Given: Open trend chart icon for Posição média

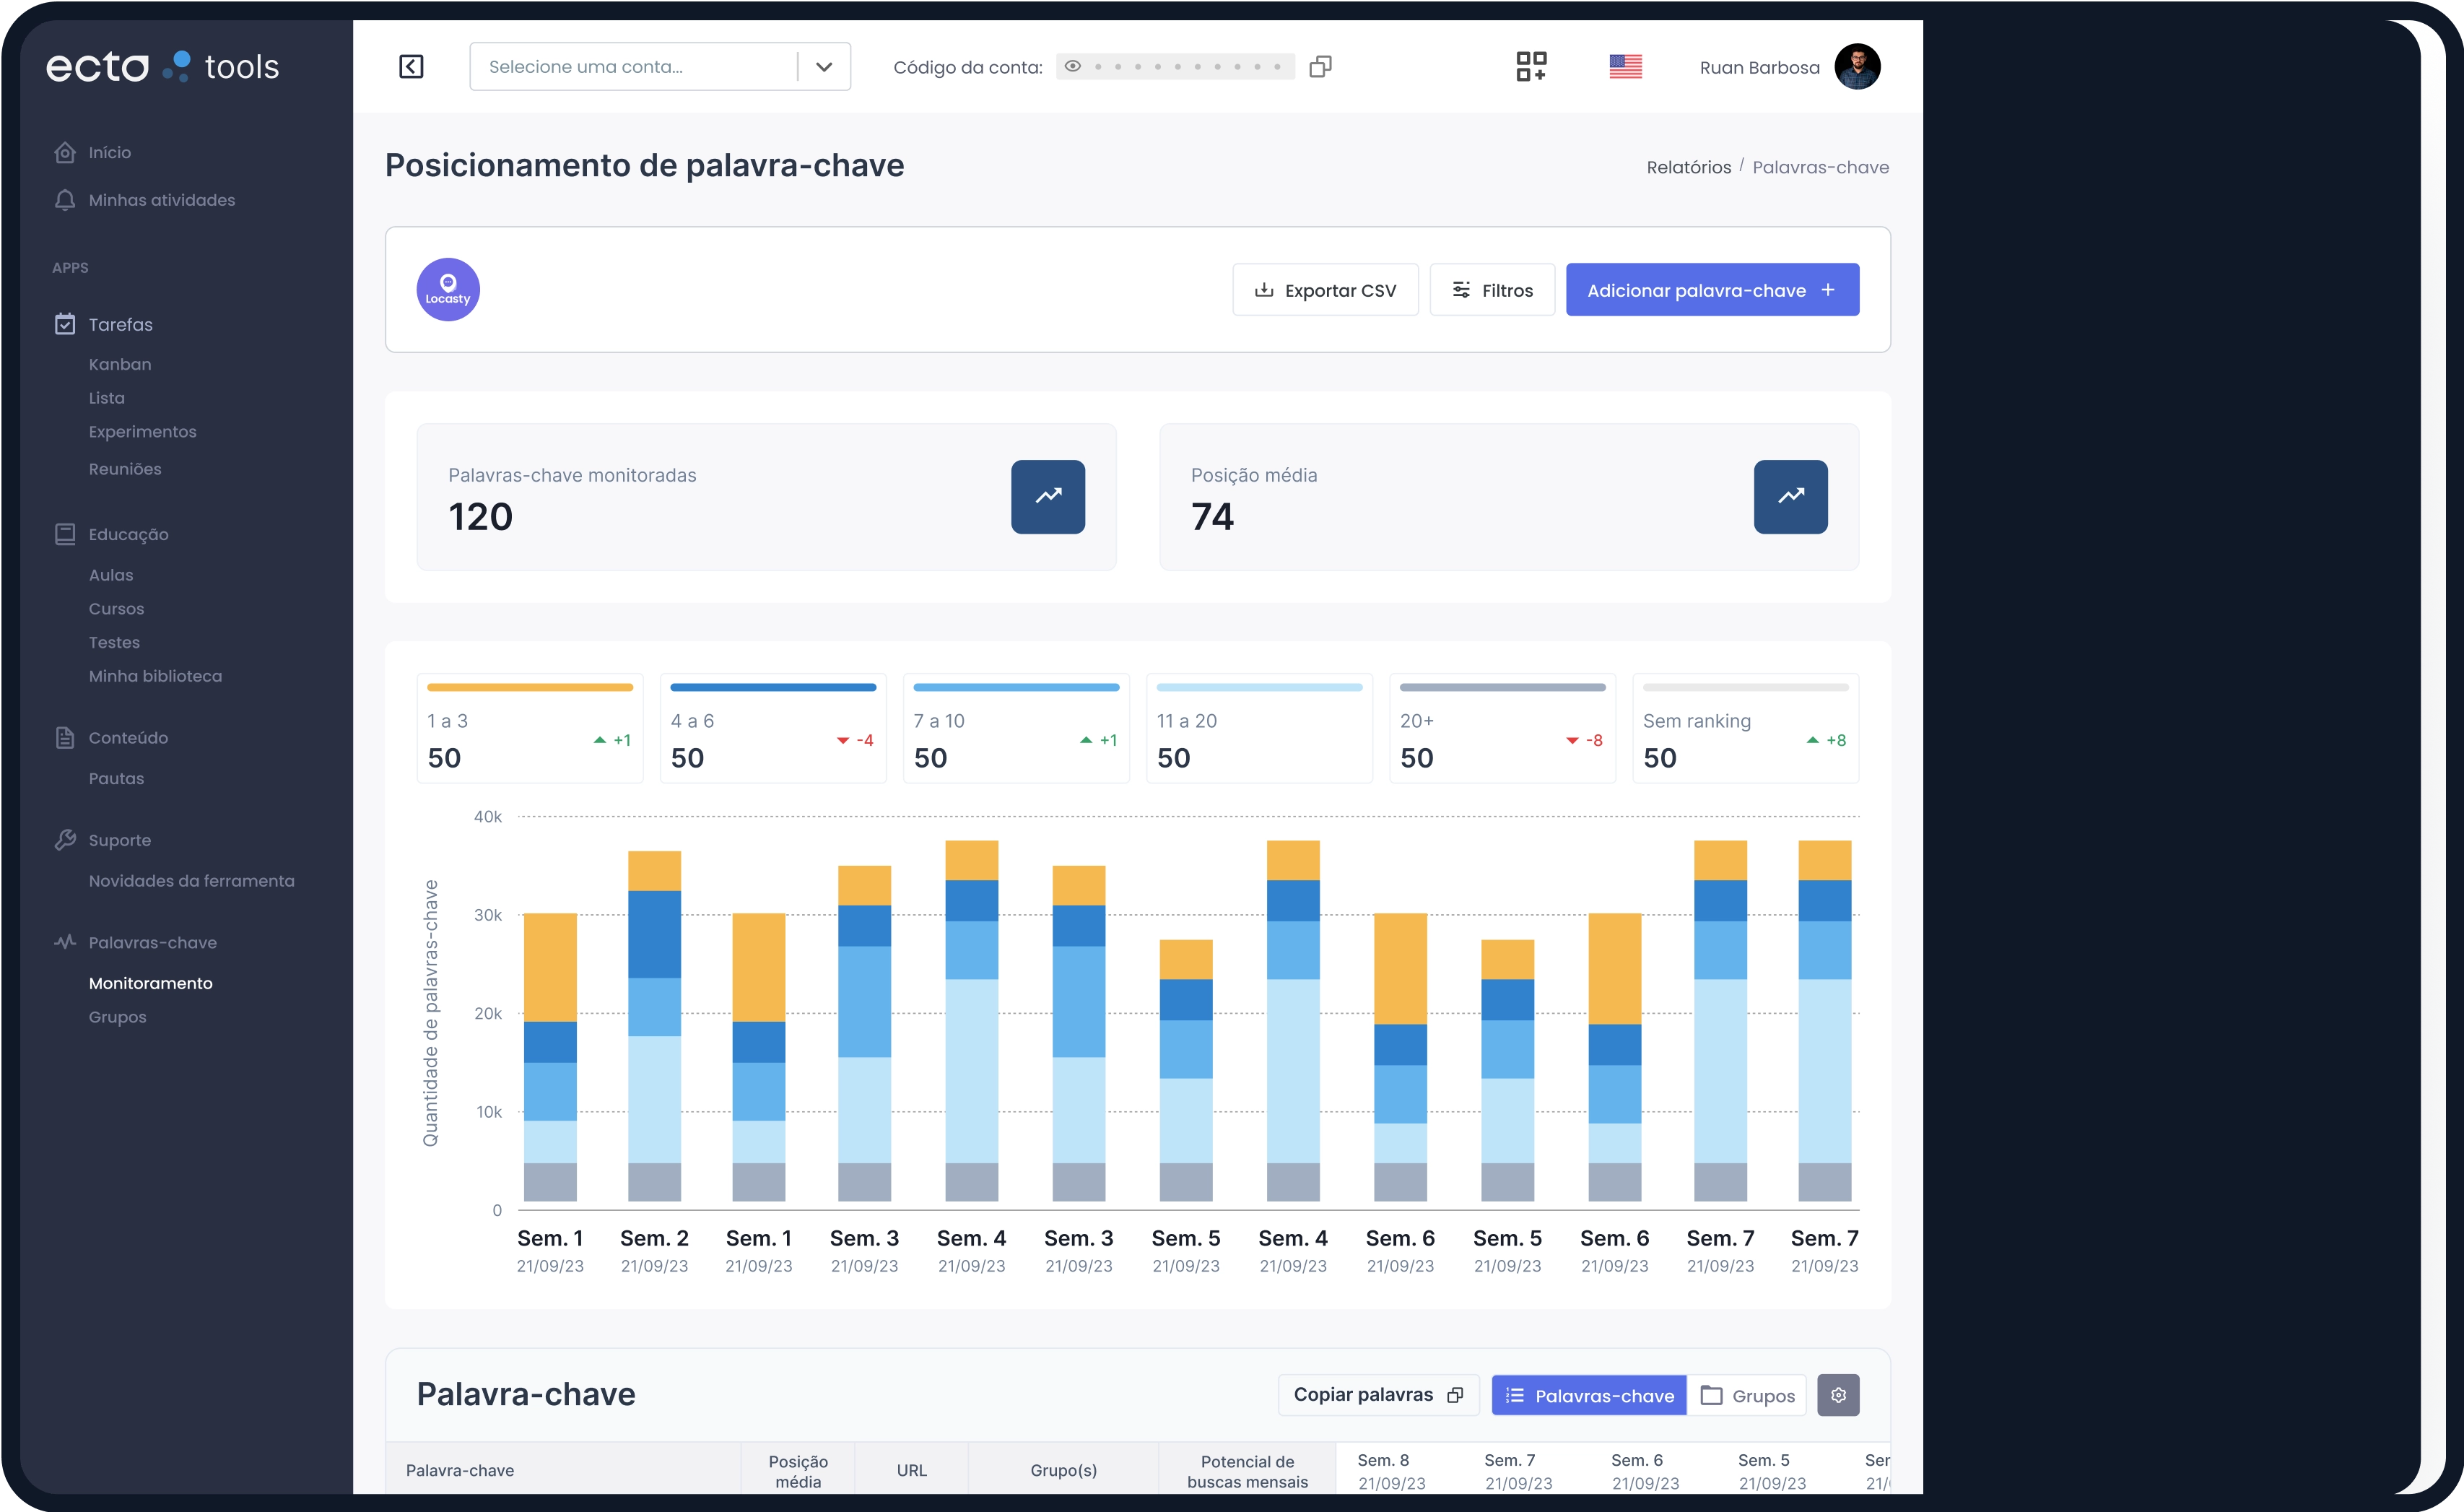Looking at the screenshot, I should pos(1790,497).
